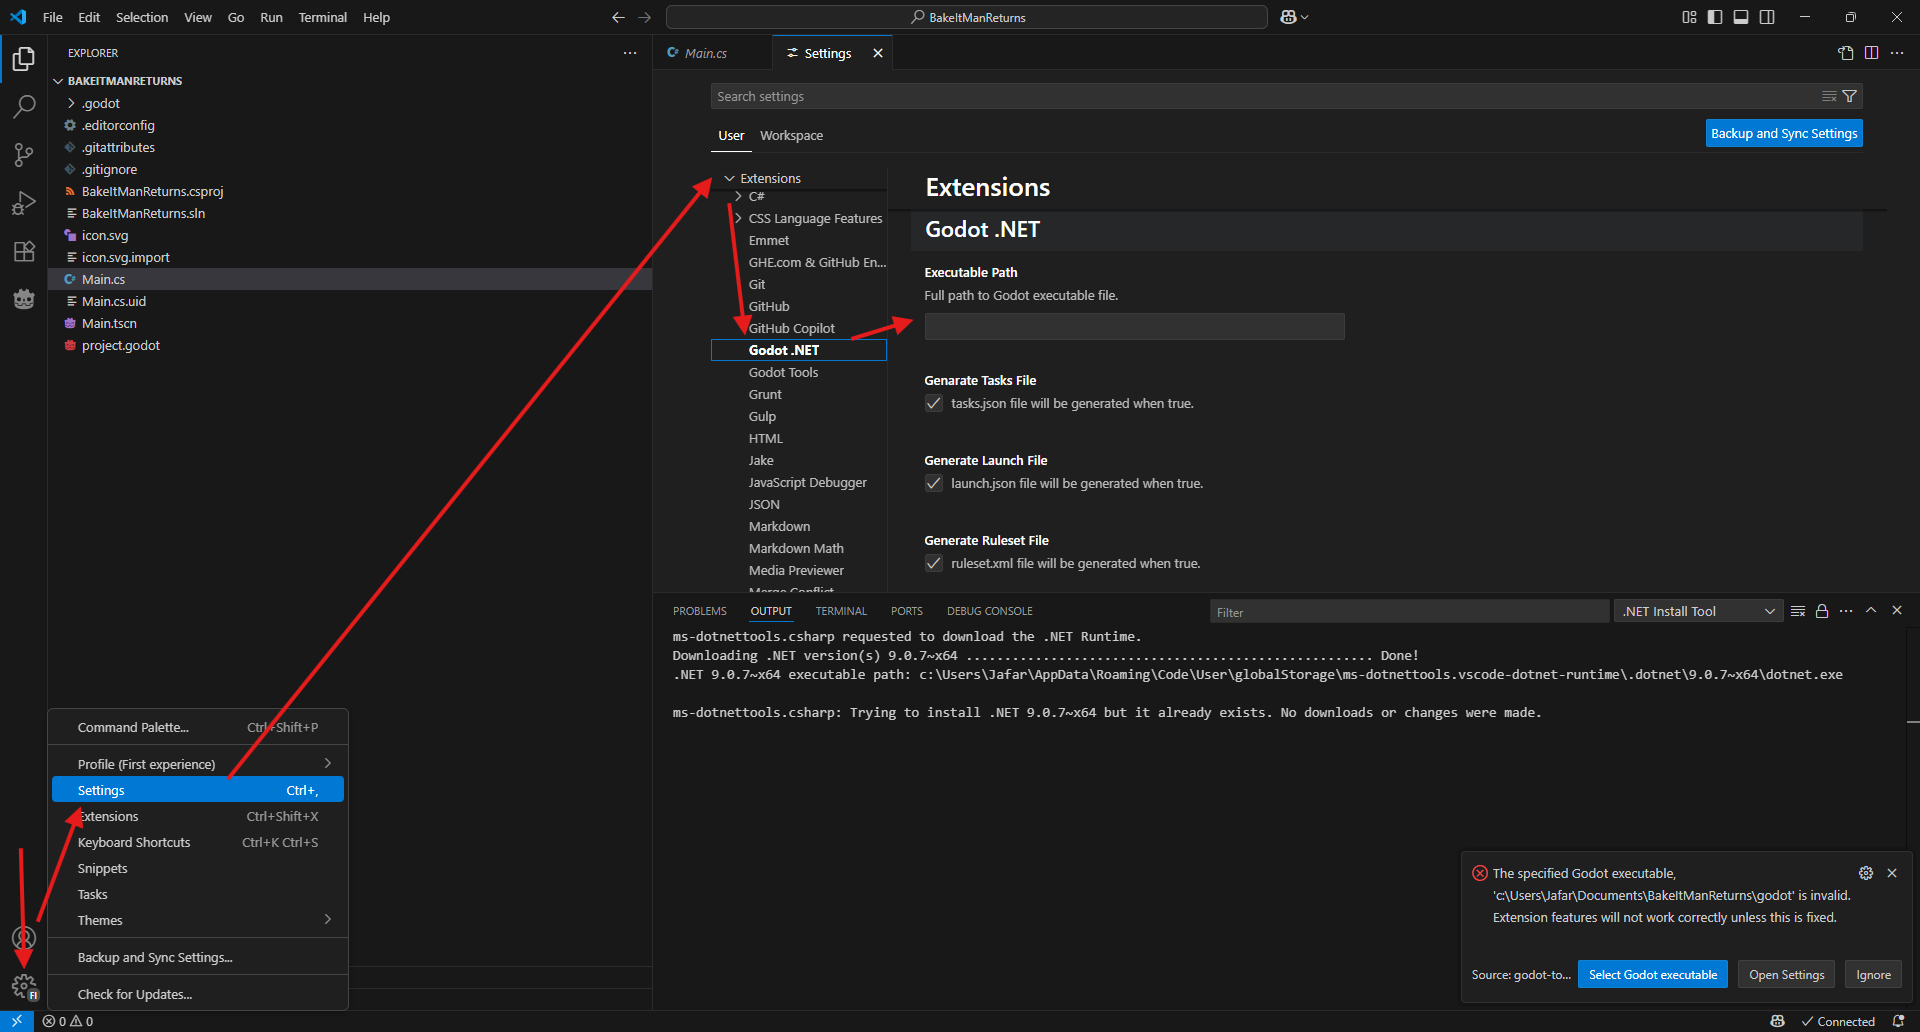The width and height of the screenshot is (1920, 1032).
Task: Collapse the Extensions settings group
Action: pyautogui.click(x=729, y=178)
